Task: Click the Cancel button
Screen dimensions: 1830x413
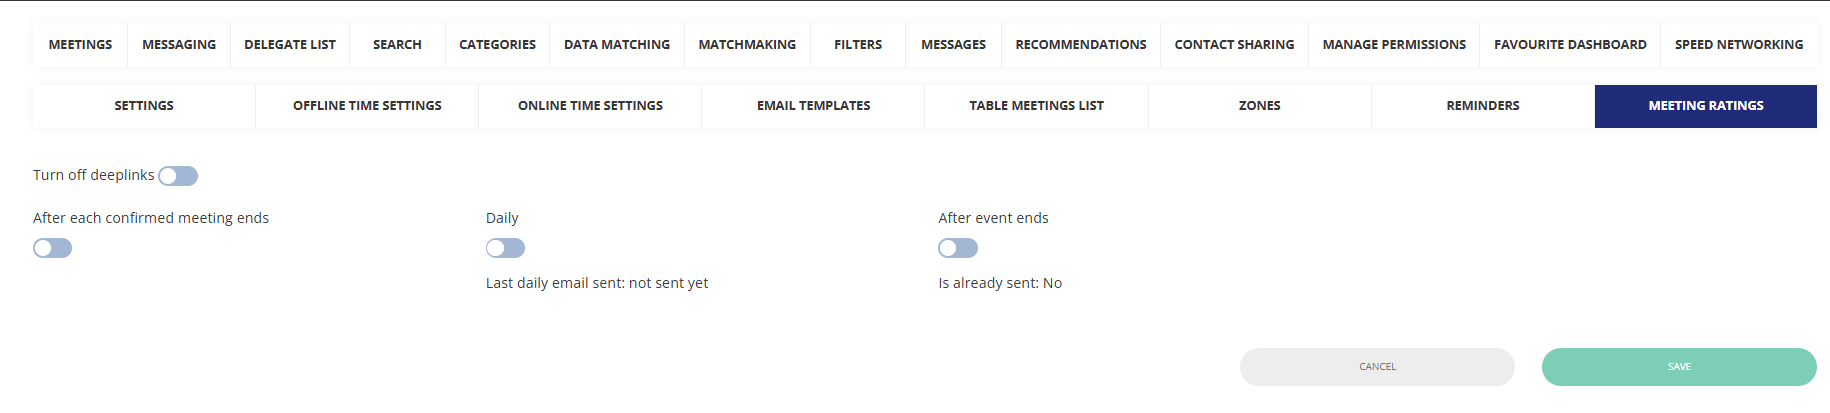Action: 1376,367
